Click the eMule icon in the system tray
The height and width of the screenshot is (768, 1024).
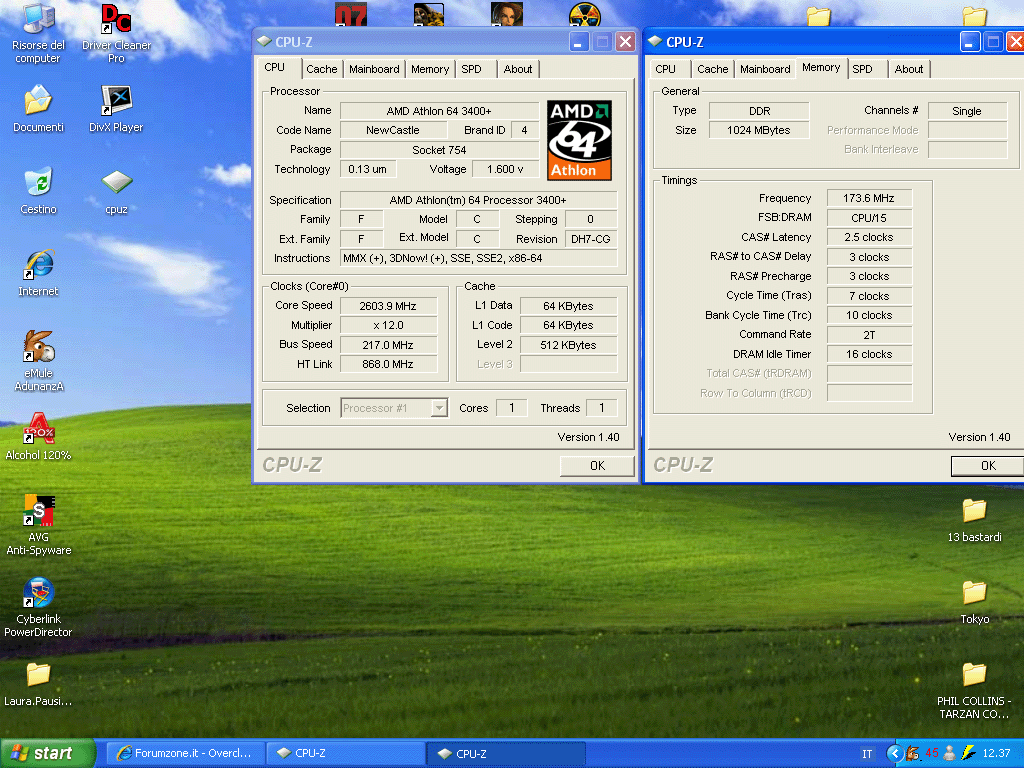[x=913, y=753]
